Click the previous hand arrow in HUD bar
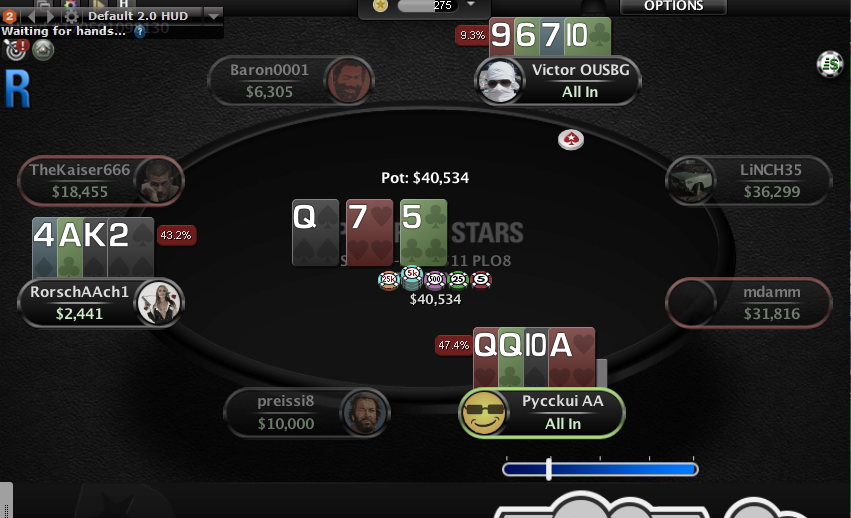Image resolution: width=851 pixels, height=518 pixels. tap(33, 16)
